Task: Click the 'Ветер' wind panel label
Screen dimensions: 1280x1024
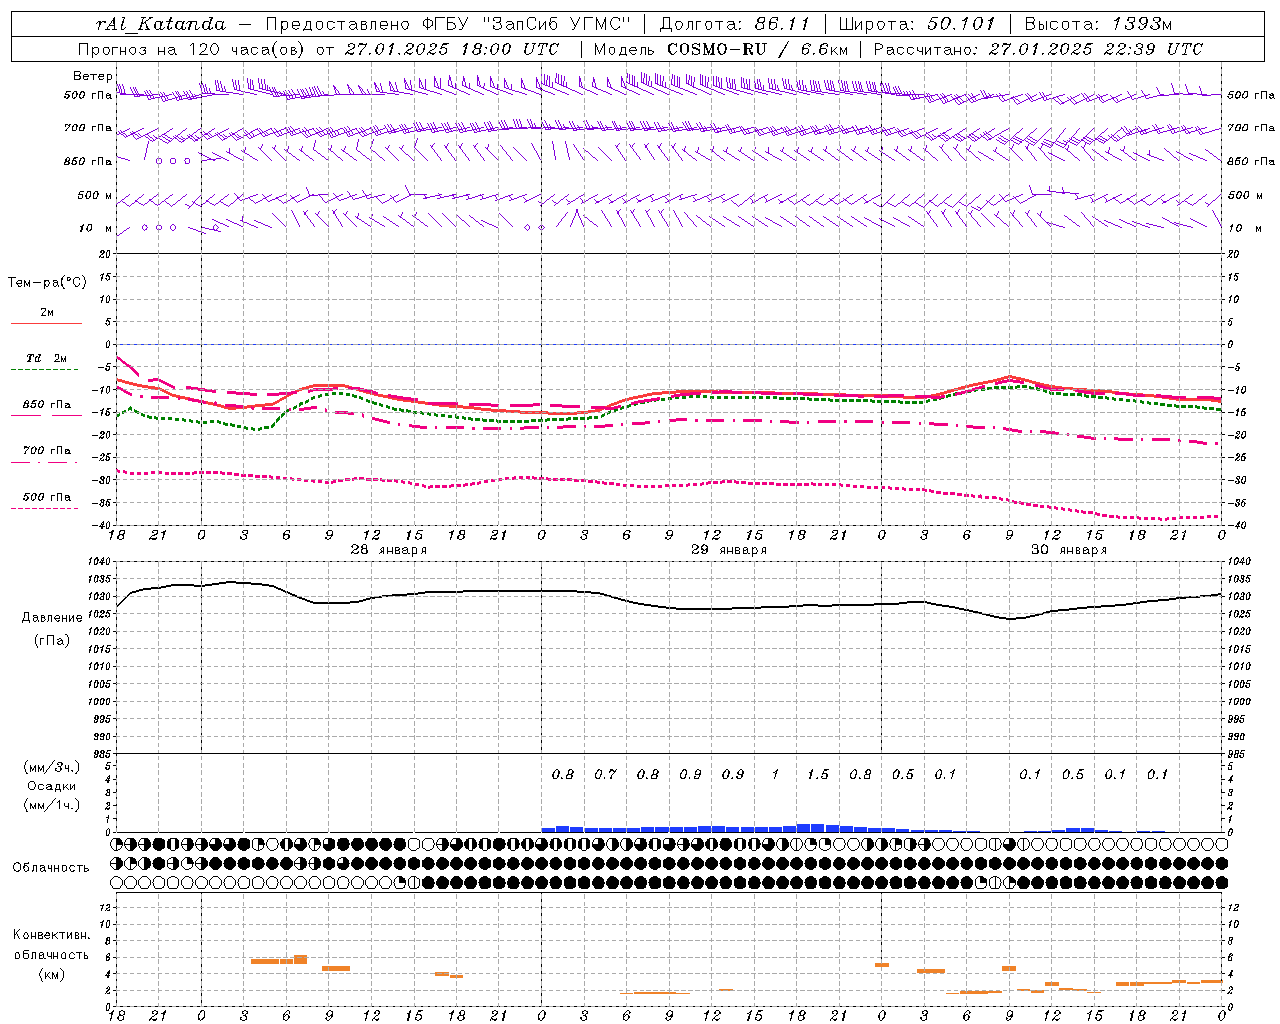Action: [92, 76]
